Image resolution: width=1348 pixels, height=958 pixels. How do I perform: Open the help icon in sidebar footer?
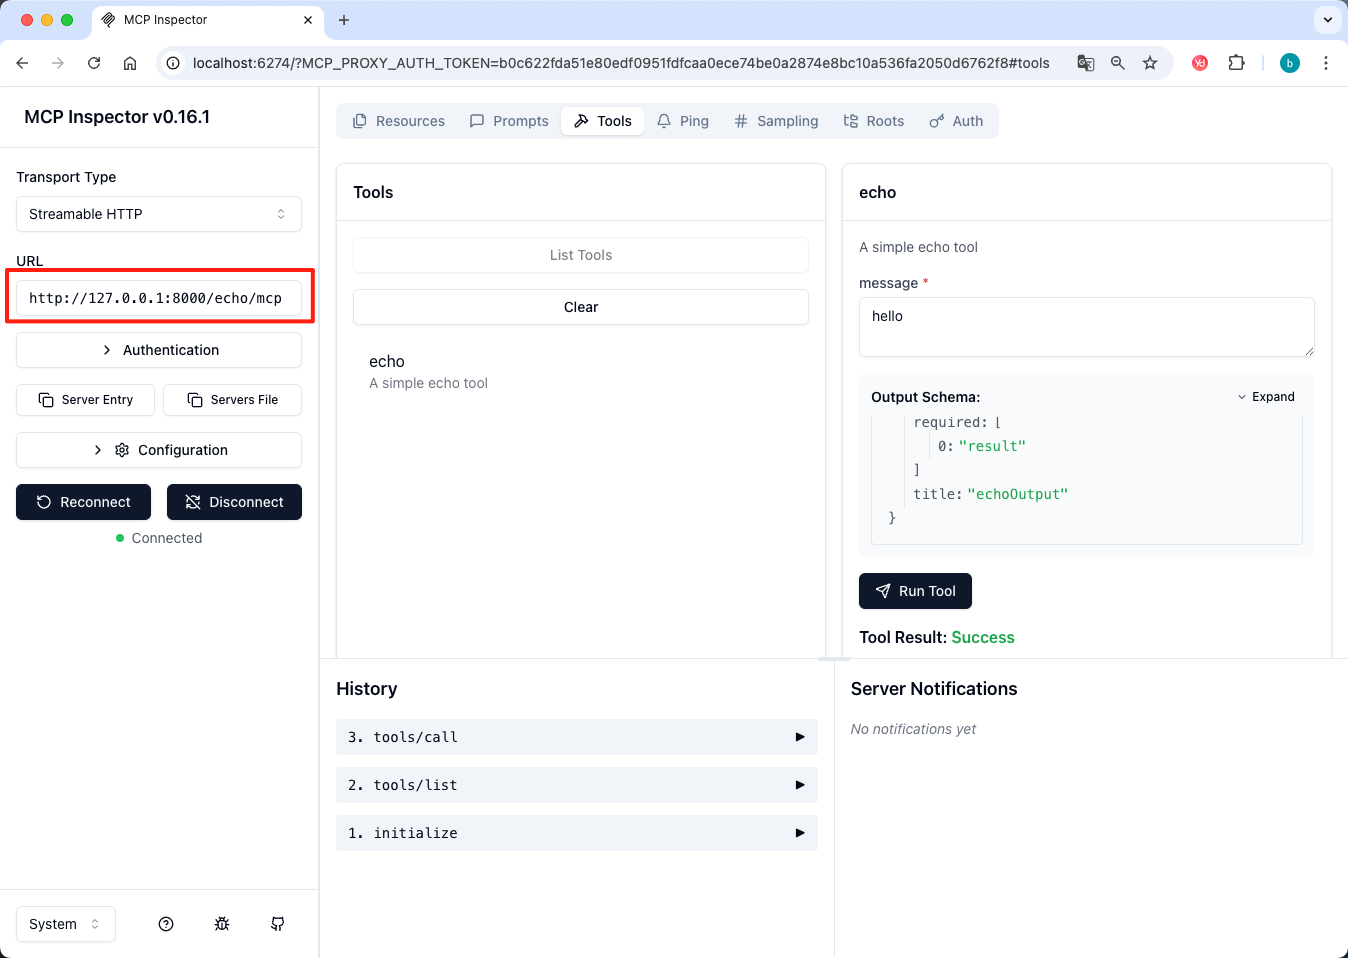166,924
